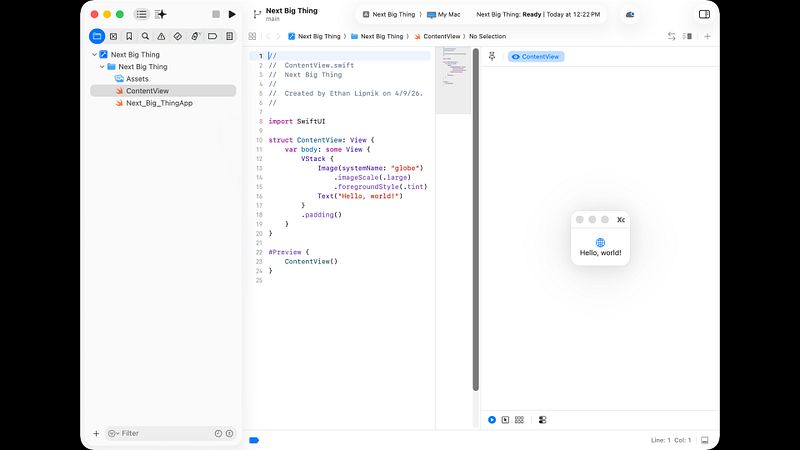Click line number 13 in gutter

point(259,168)
